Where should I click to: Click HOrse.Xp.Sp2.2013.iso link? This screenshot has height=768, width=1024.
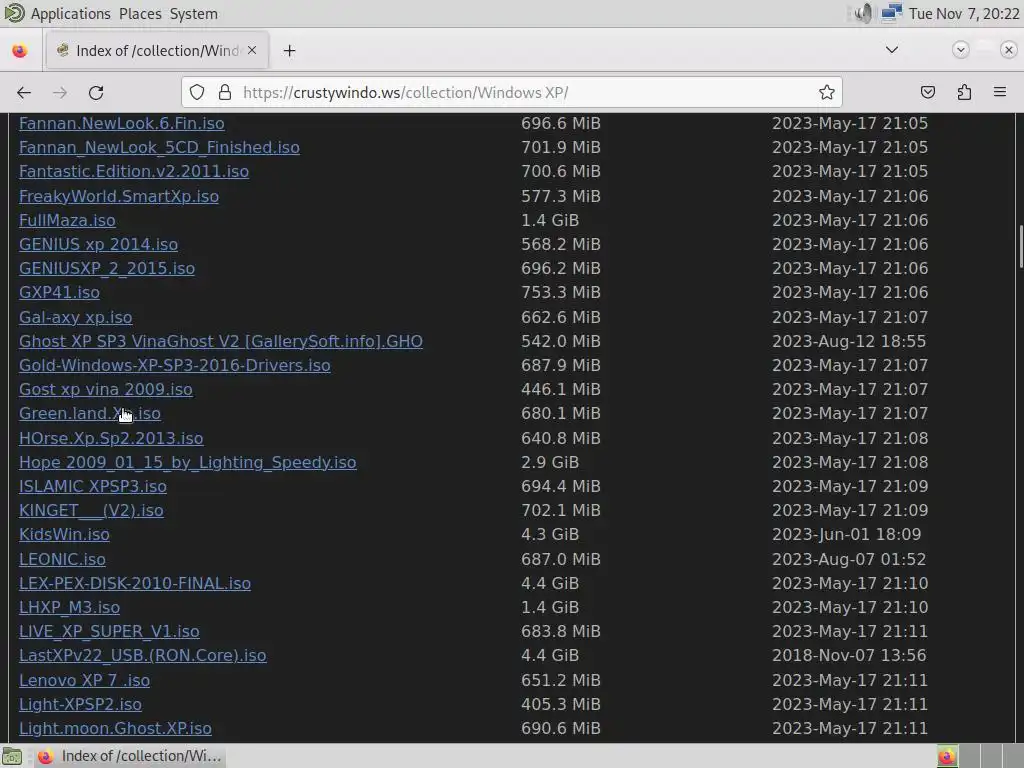pyautogui.click(x=111, y=439)
